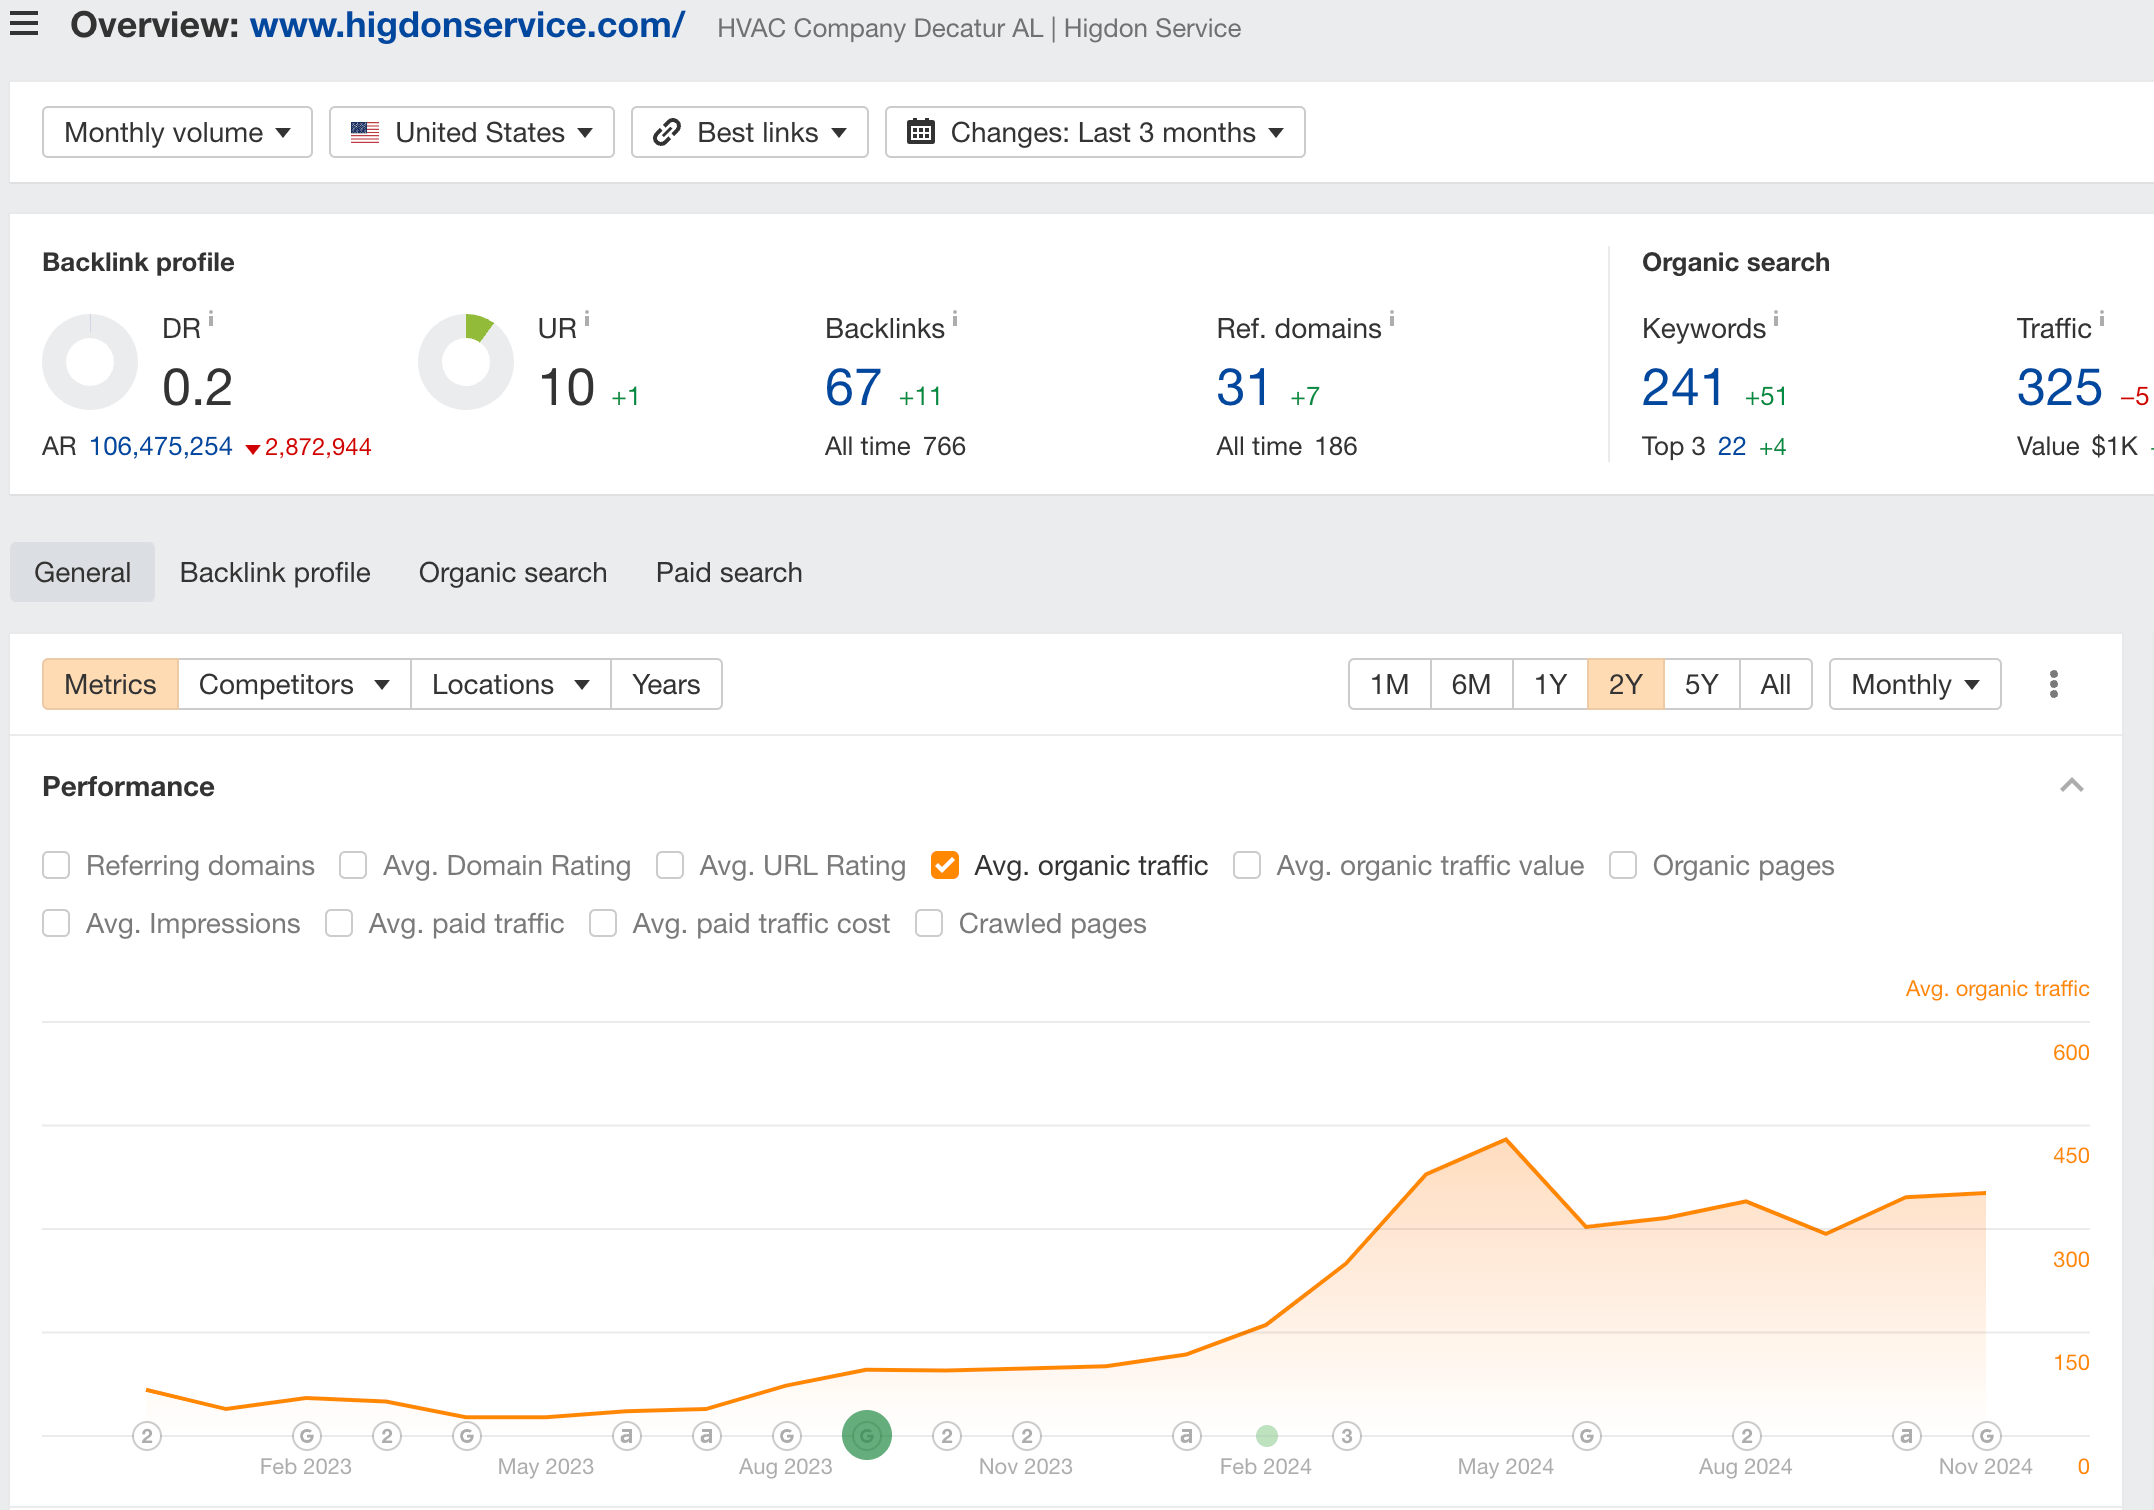
Task: Set chart range to 1M
Action: coord(1390,684)
